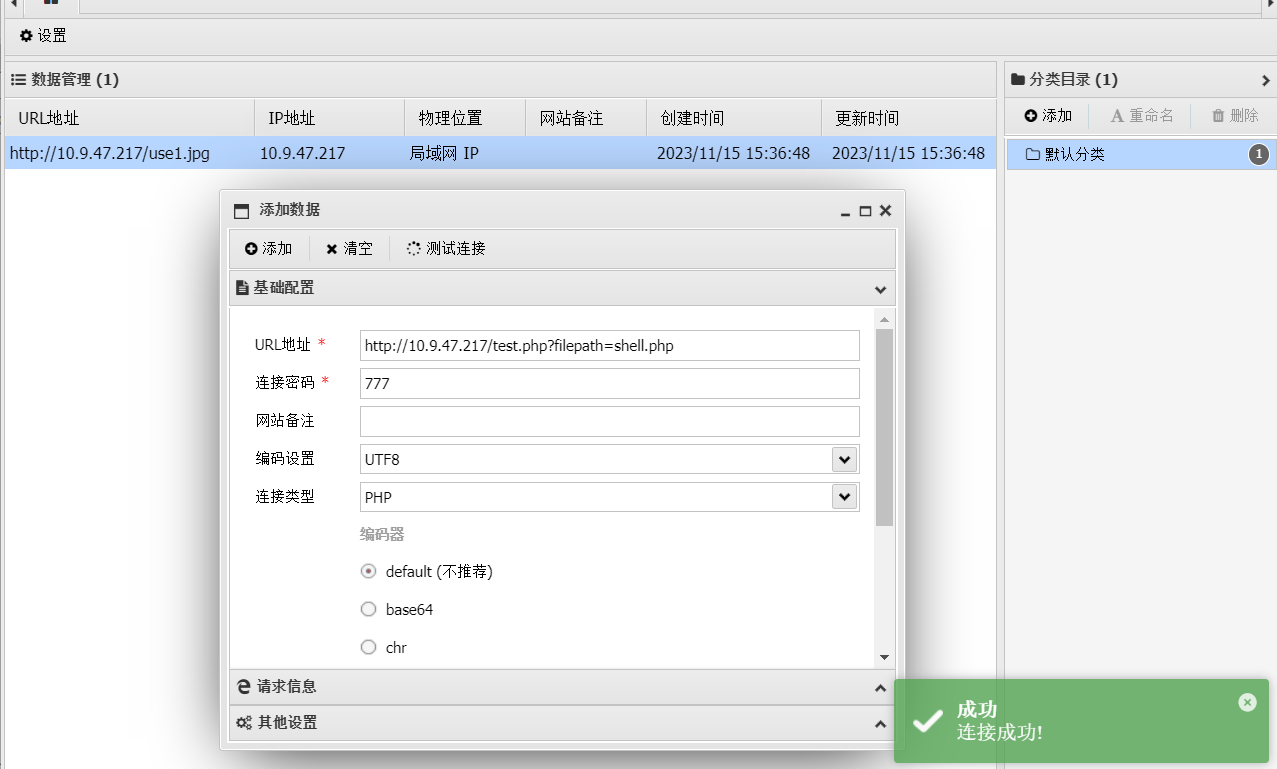The image size is (1277, 769).
Task: Sort by URL地址 column header
Action: click(129, 118)
